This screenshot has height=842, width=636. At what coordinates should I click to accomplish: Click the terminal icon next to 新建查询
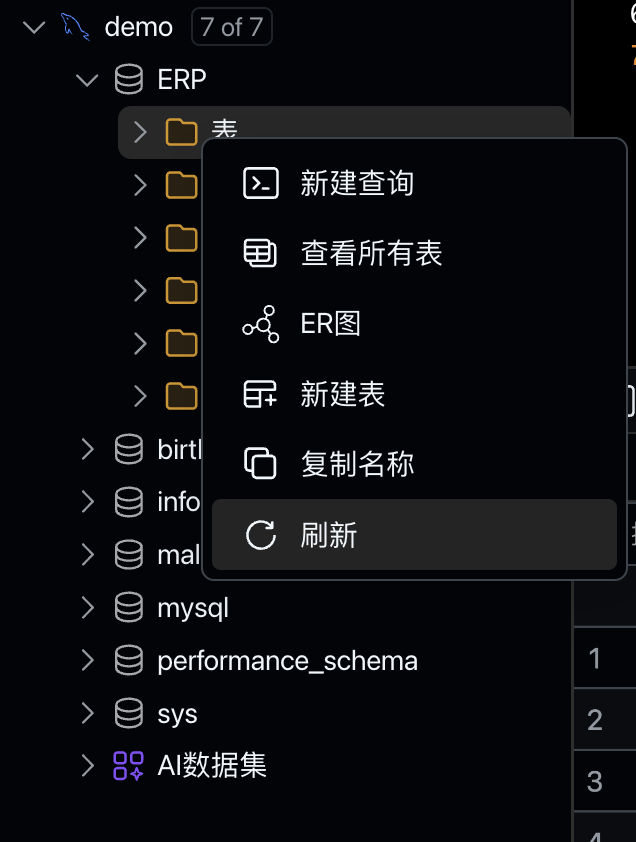coord(259,183)
